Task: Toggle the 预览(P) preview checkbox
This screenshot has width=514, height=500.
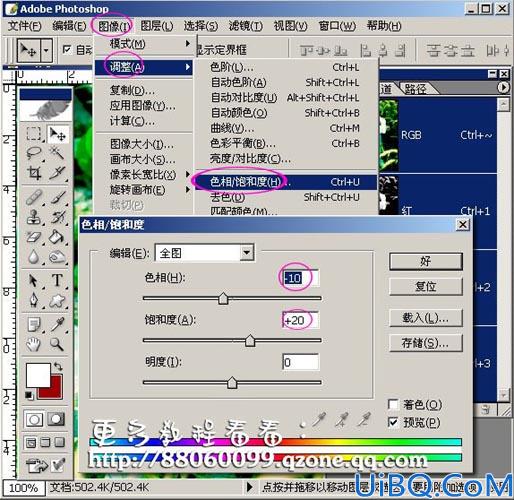Action: click(x=393, y=422)
